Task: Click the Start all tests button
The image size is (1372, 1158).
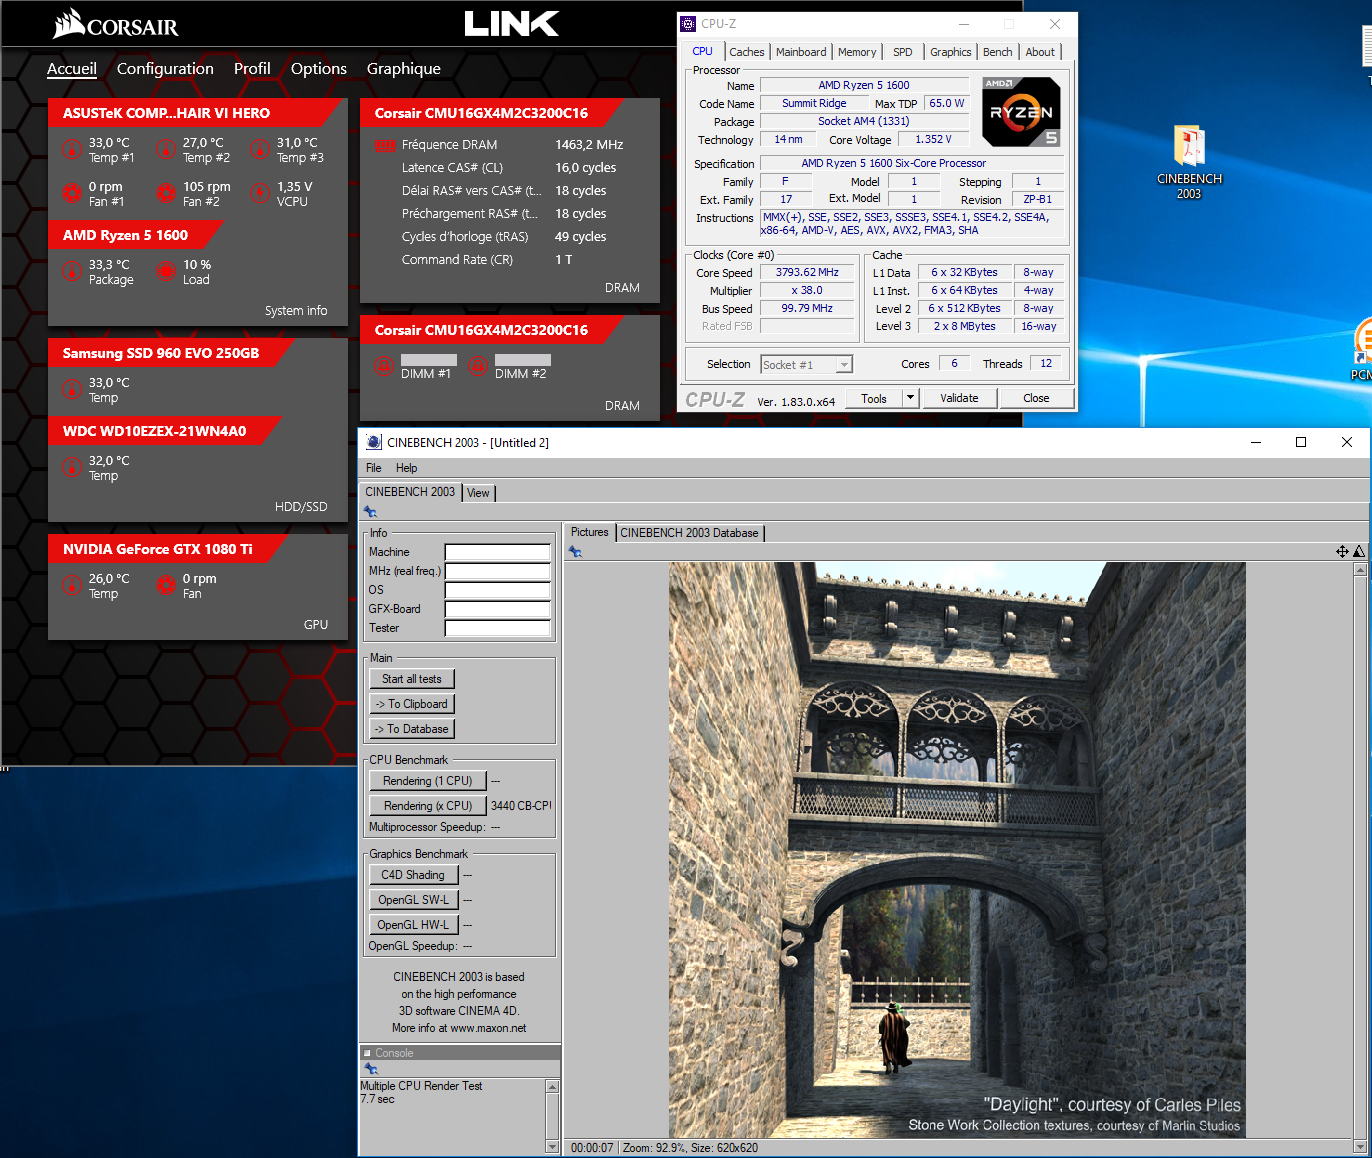Action: 412,679
